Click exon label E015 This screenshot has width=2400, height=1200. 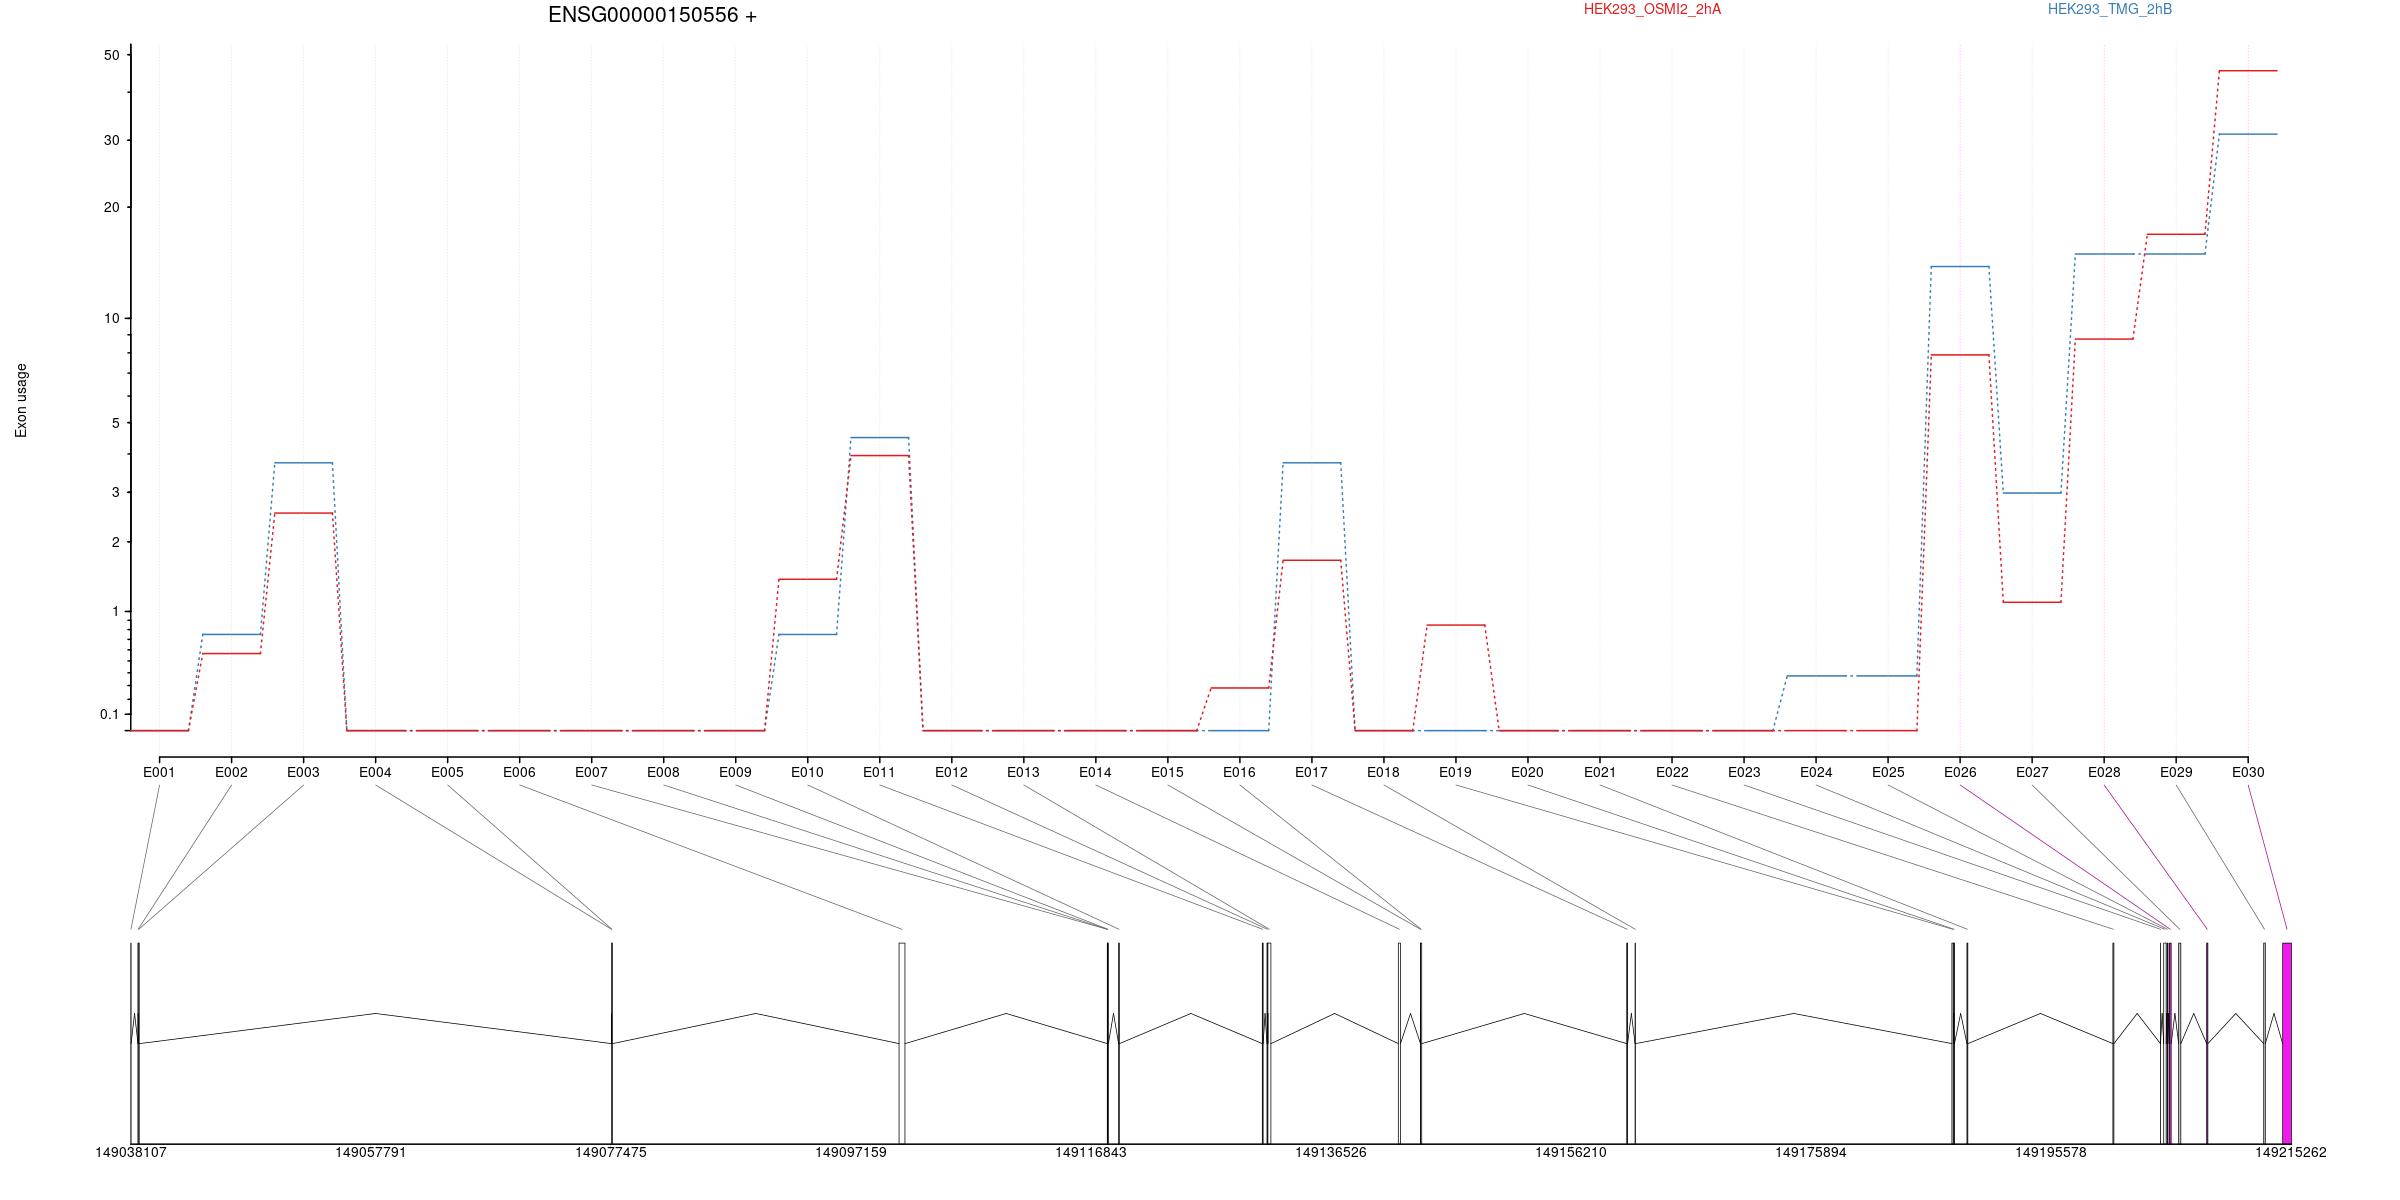point(1167,772)
